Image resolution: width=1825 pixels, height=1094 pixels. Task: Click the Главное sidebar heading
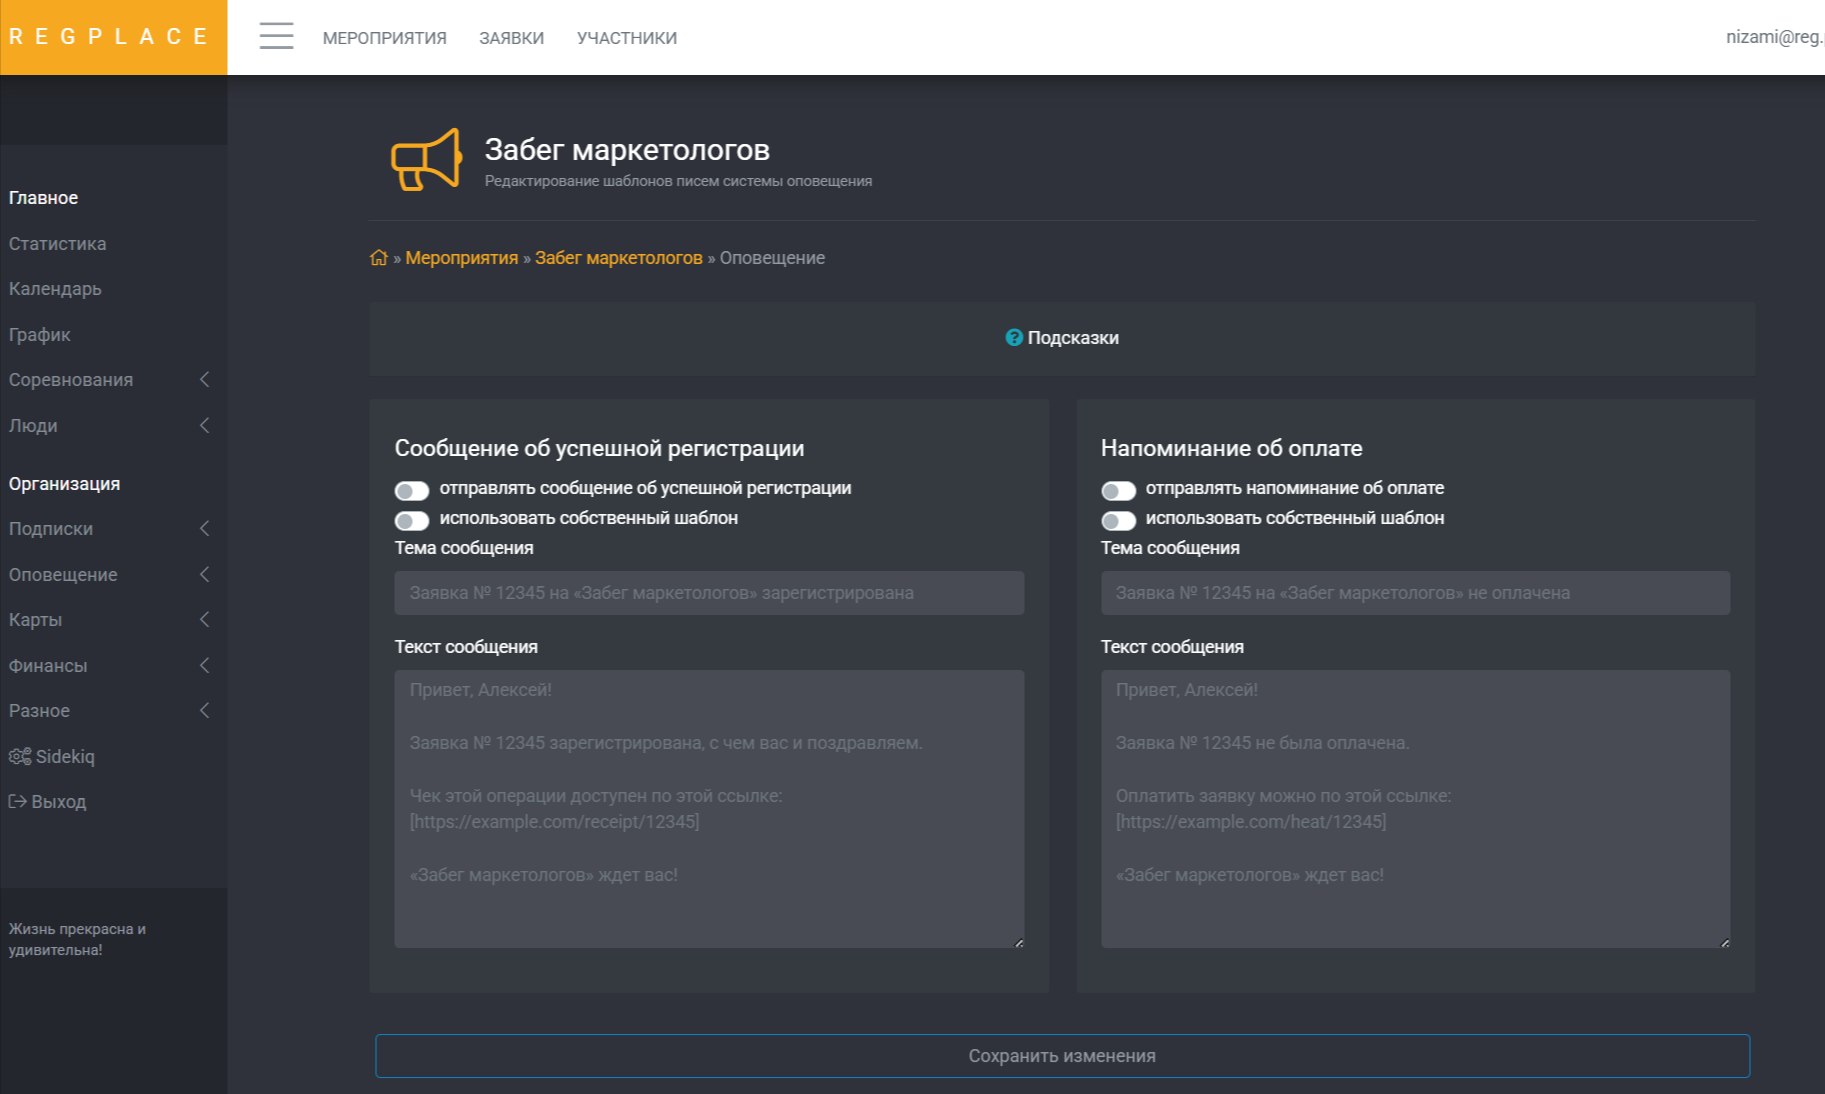(43, 197)
